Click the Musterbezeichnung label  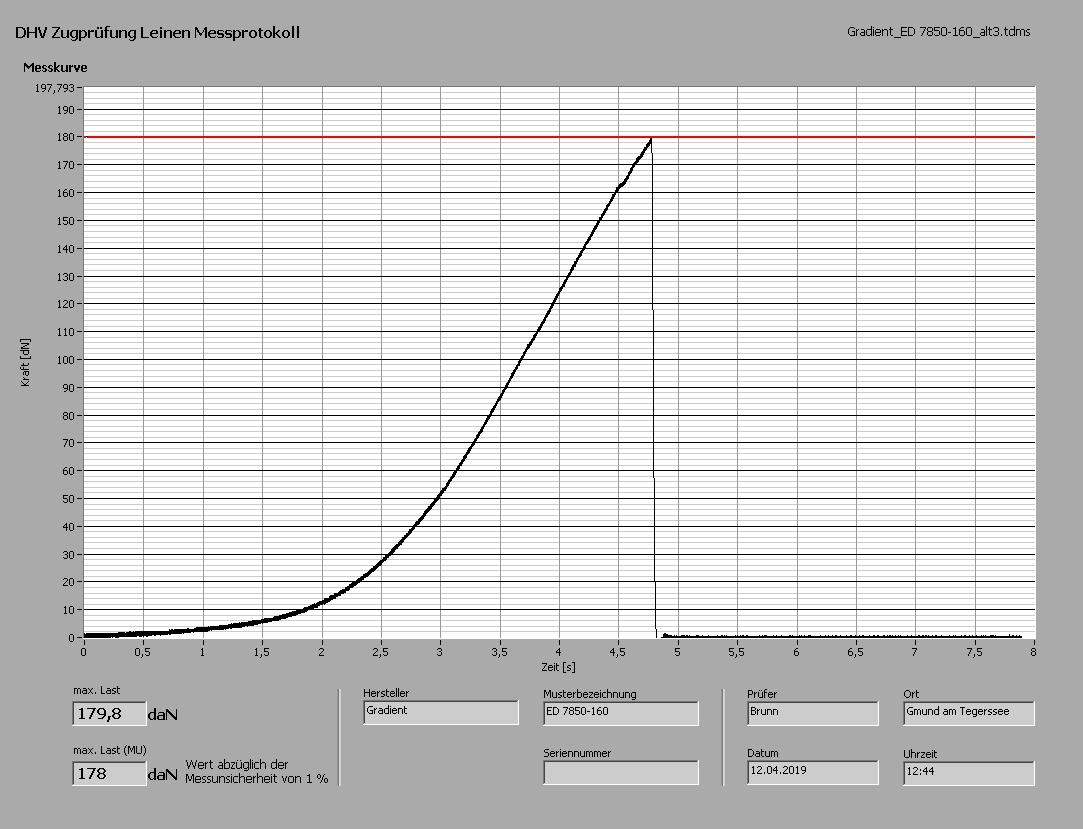tap(590, 694)
